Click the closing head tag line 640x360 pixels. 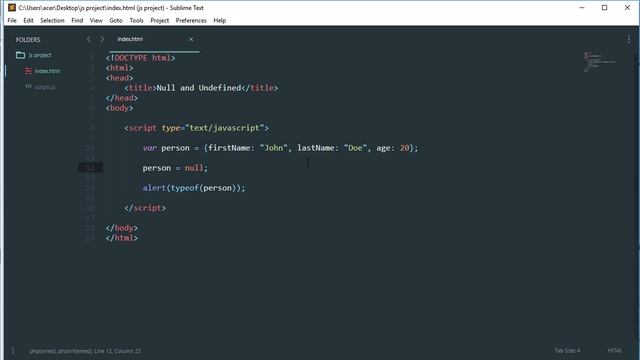[x=122, y=98]
